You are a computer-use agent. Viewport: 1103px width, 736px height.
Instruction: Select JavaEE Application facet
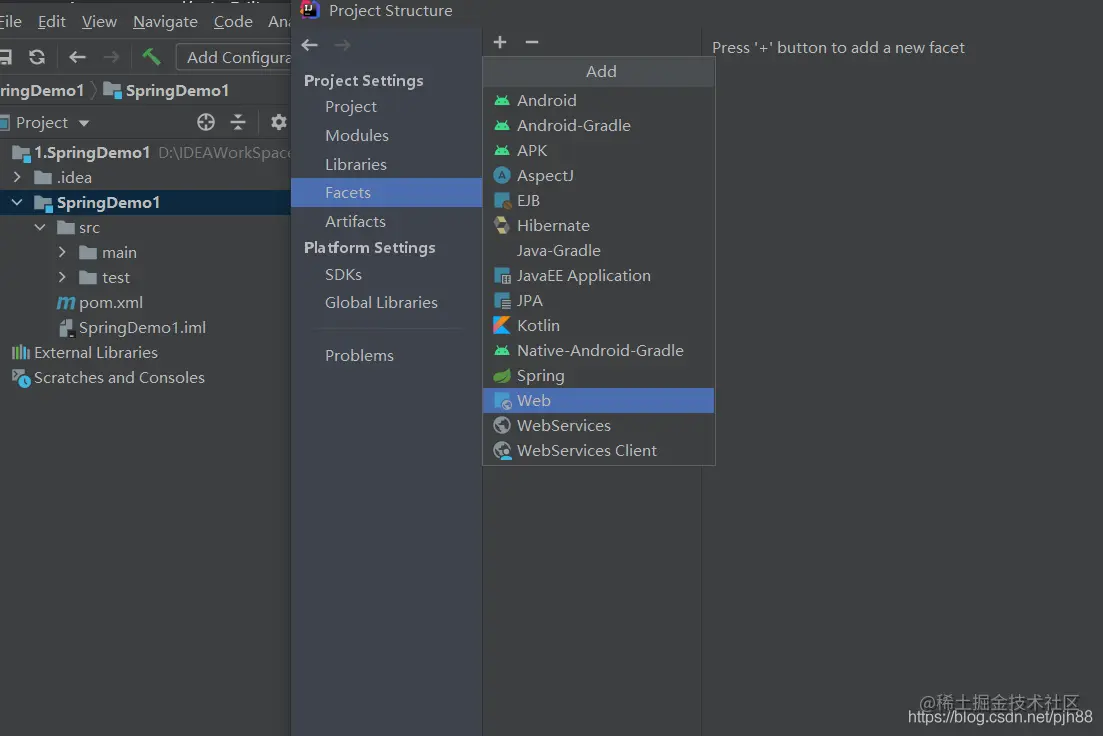tap(599, 276)
